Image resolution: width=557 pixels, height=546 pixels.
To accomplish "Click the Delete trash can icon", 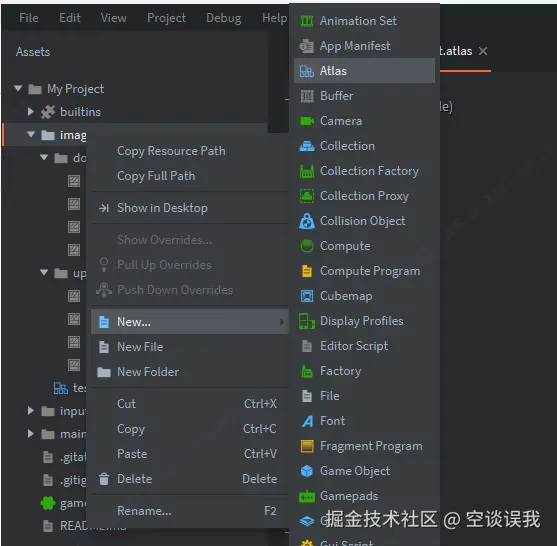I will pyautogui.click(x=104, y=479).
